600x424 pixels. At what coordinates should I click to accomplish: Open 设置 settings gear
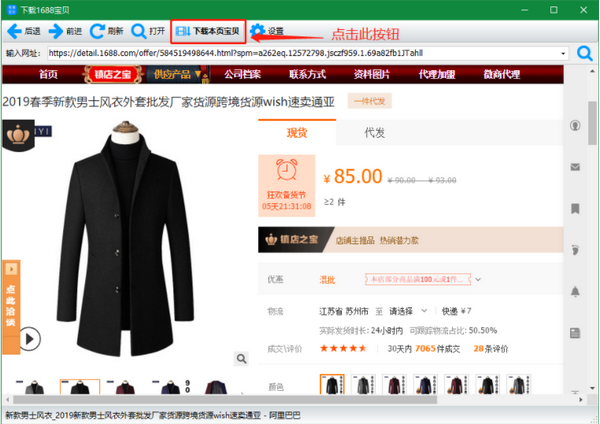tap(267, 31)
